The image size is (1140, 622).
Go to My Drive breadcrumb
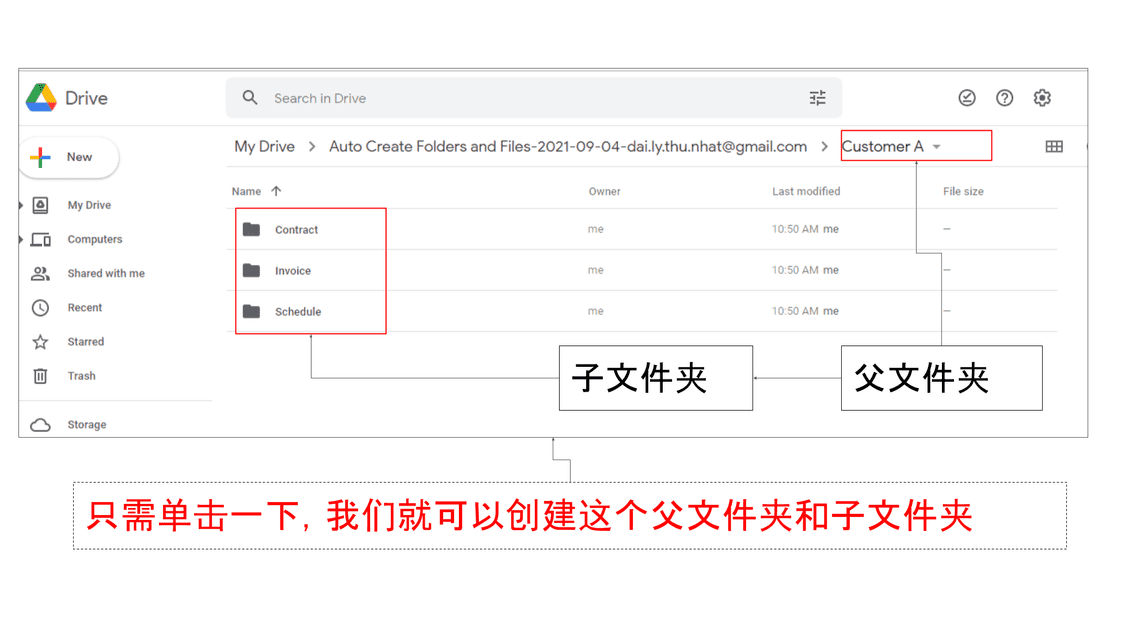tap(264, 147)
